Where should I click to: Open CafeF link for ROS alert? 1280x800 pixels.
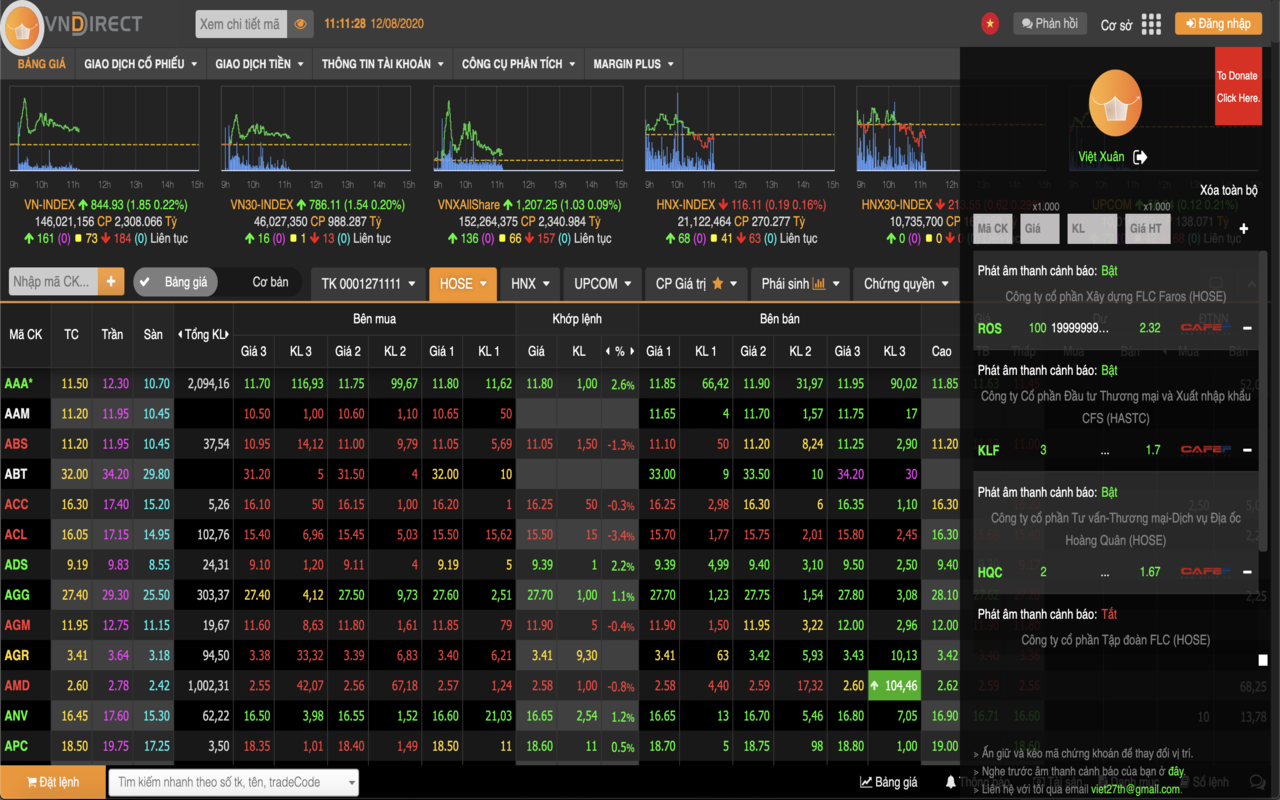click(1205, 327)
